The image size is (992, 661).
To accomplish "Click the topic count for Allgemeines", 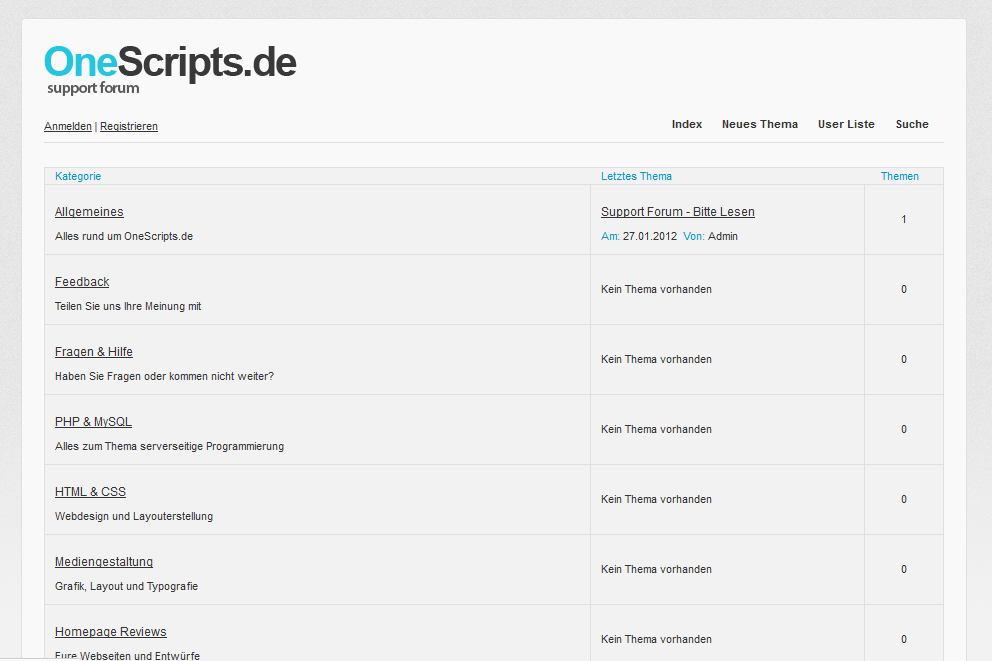I will [903, 219].
